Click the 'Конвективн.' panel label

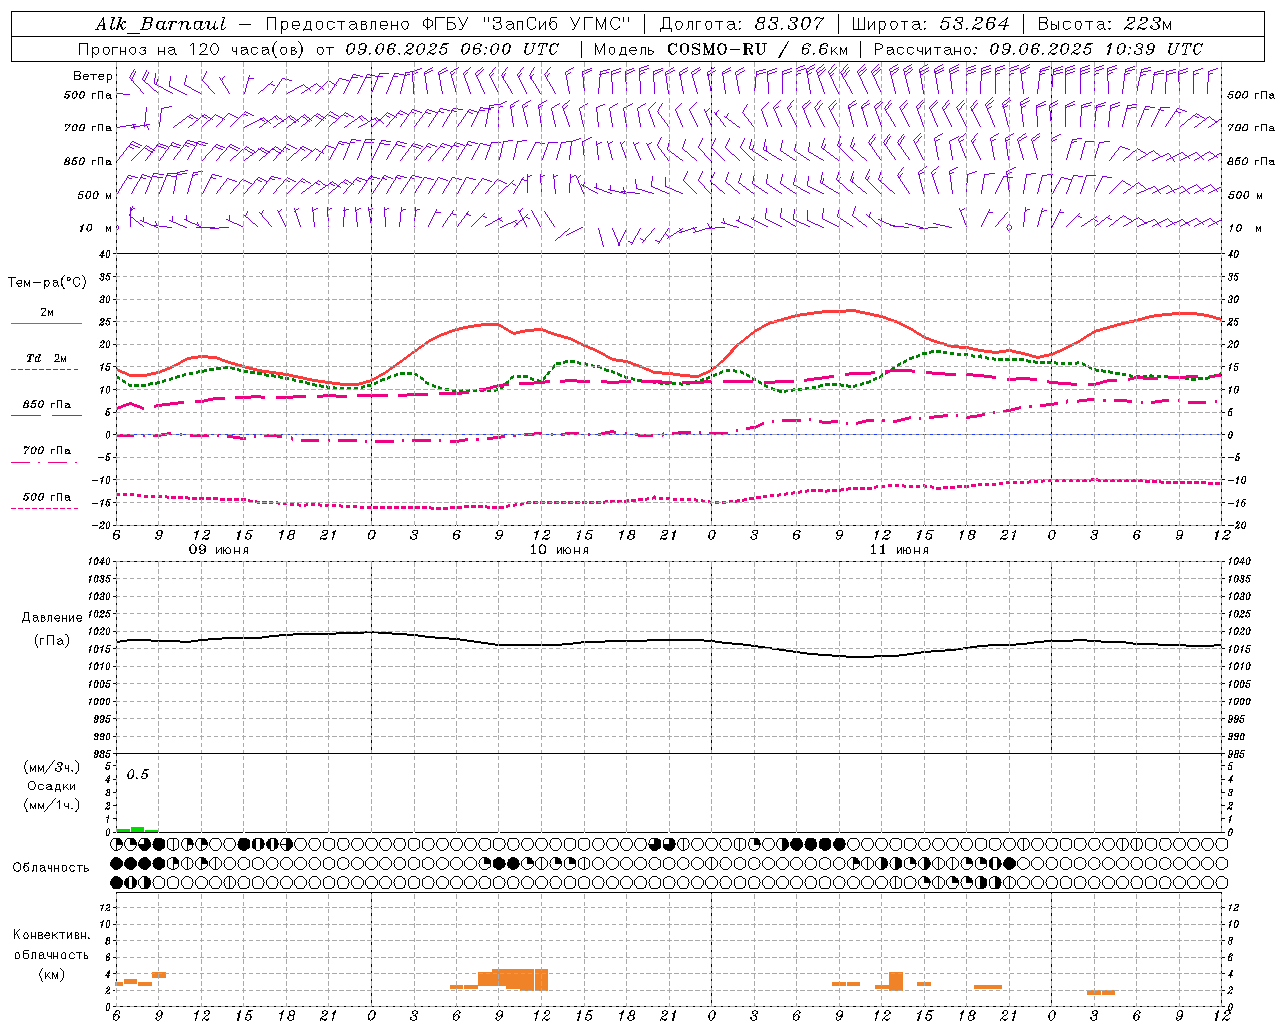(x=52, y=935)
